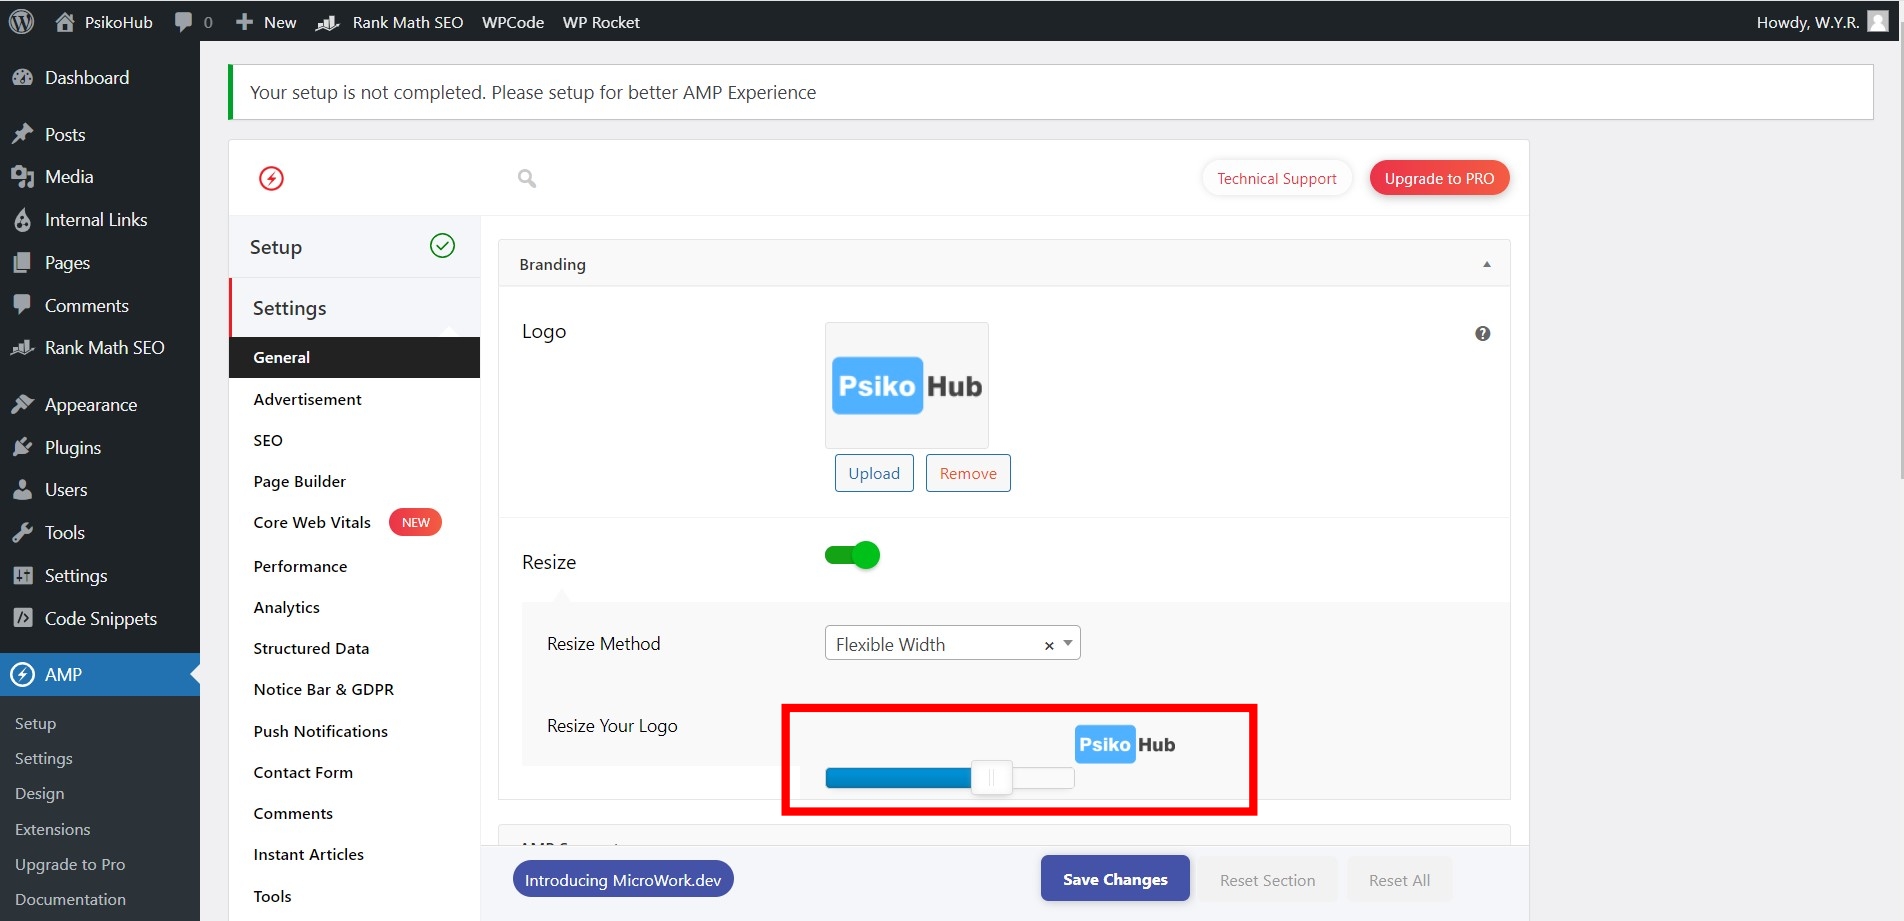Click the Upload logo button

(874, 473)
